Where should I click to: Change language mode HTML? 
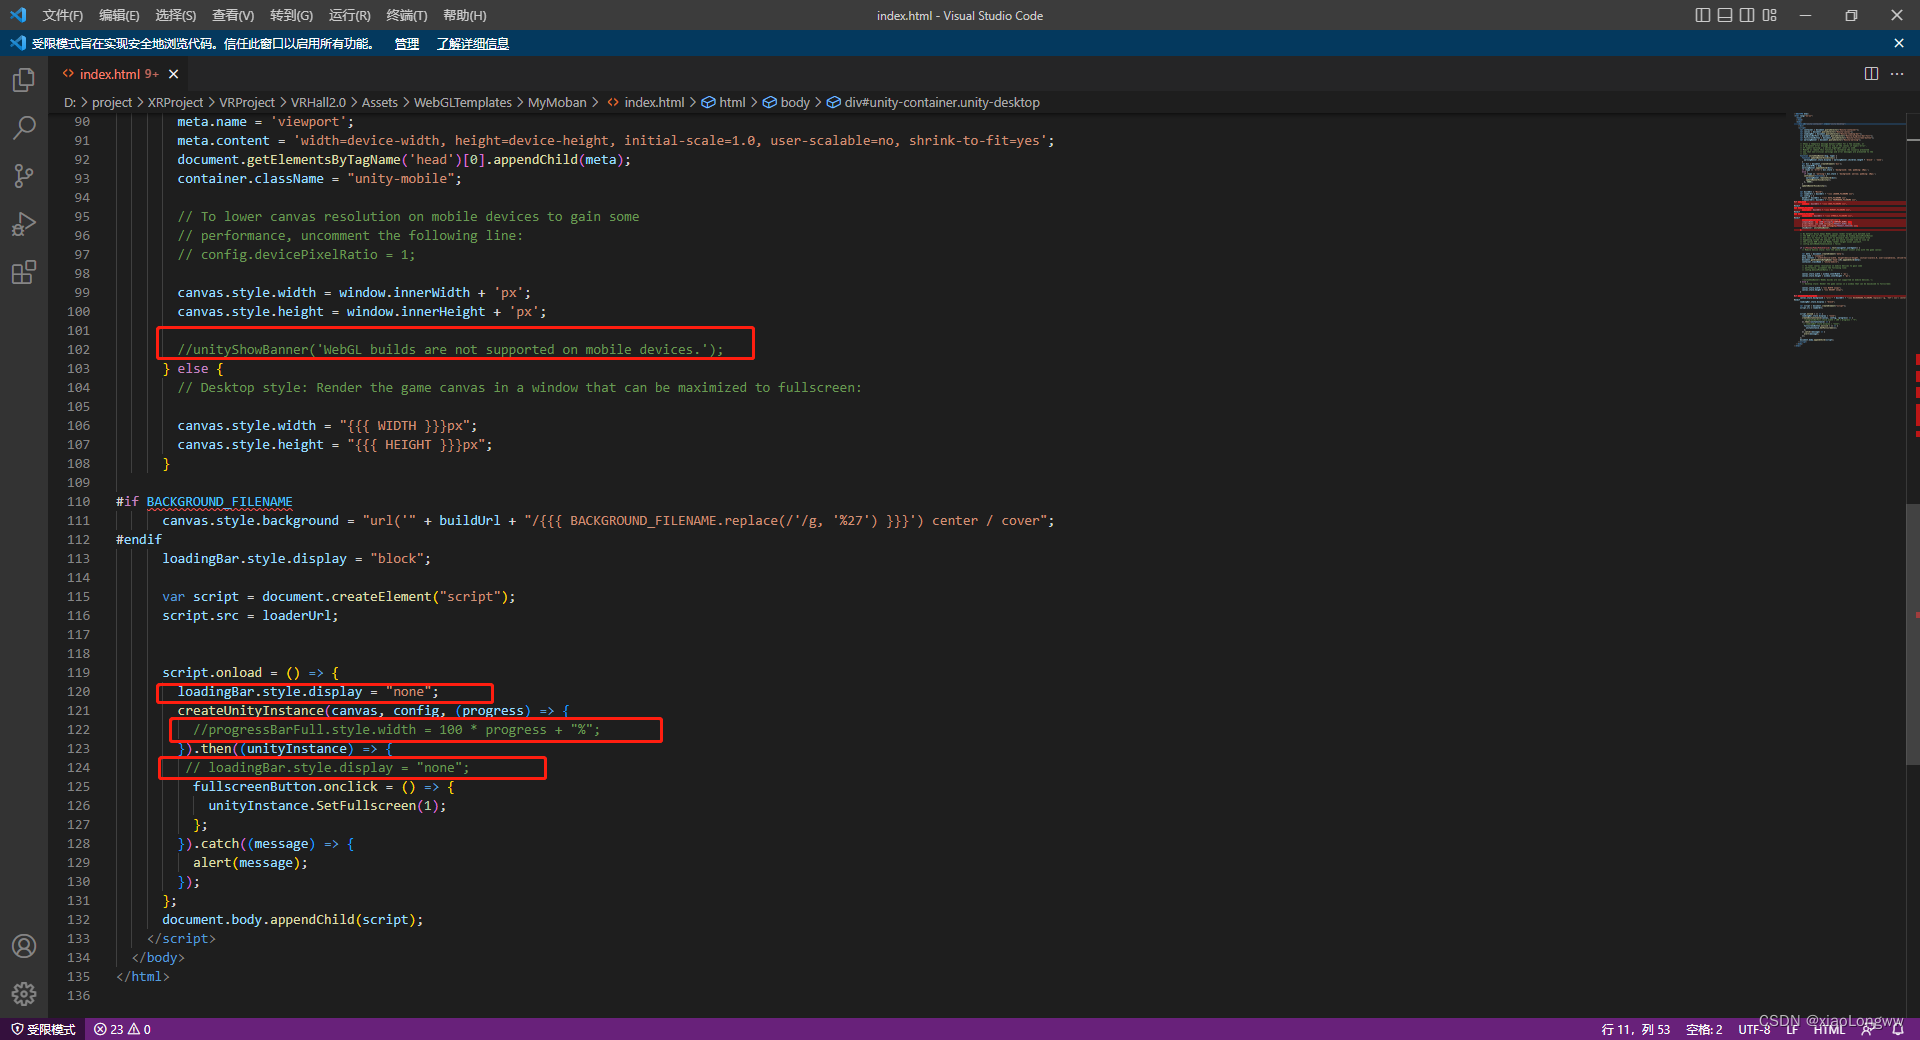1829,1029
